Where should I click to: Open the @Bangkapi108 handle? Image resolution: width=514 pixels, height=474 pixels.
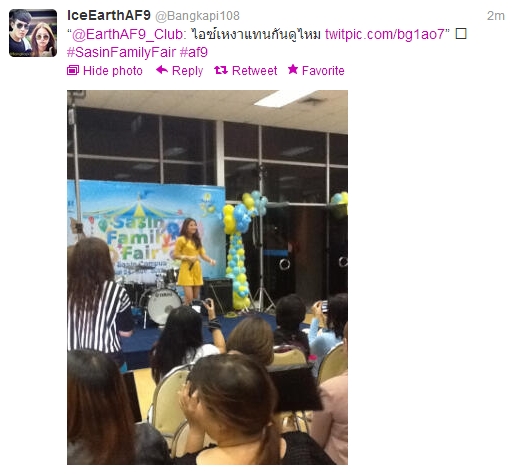(198, 16)
